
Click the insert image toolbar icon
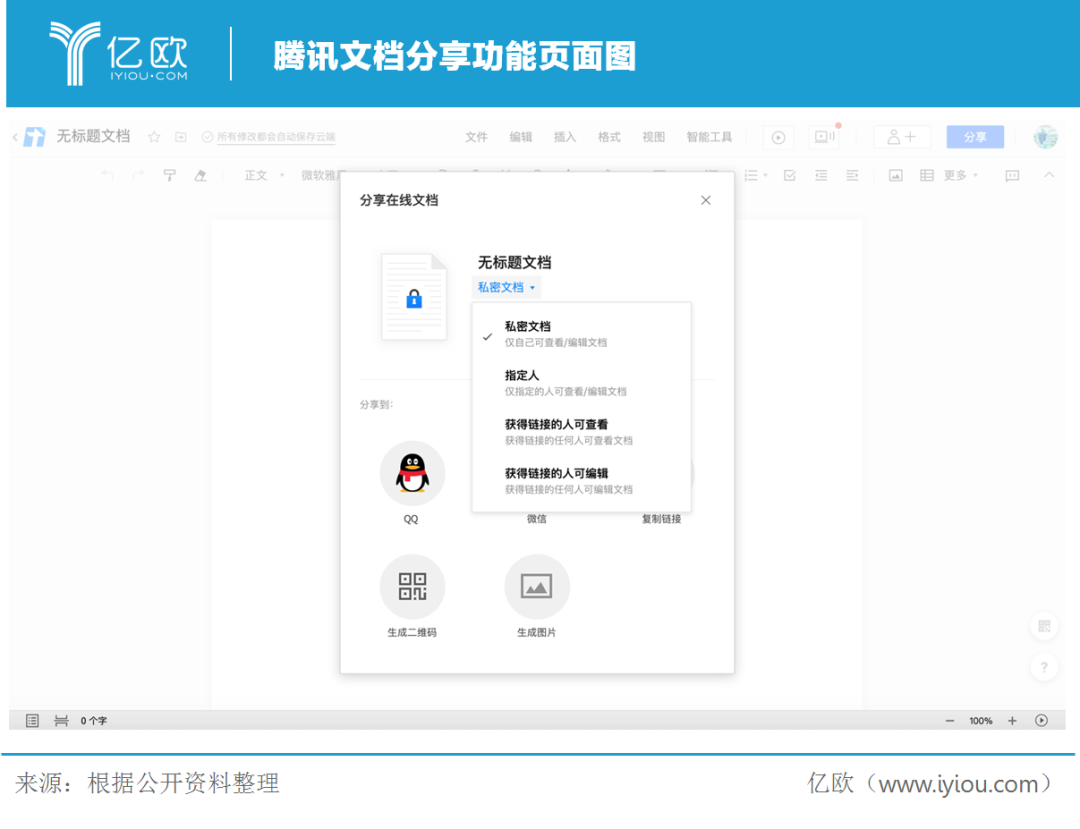coord(895,176)
